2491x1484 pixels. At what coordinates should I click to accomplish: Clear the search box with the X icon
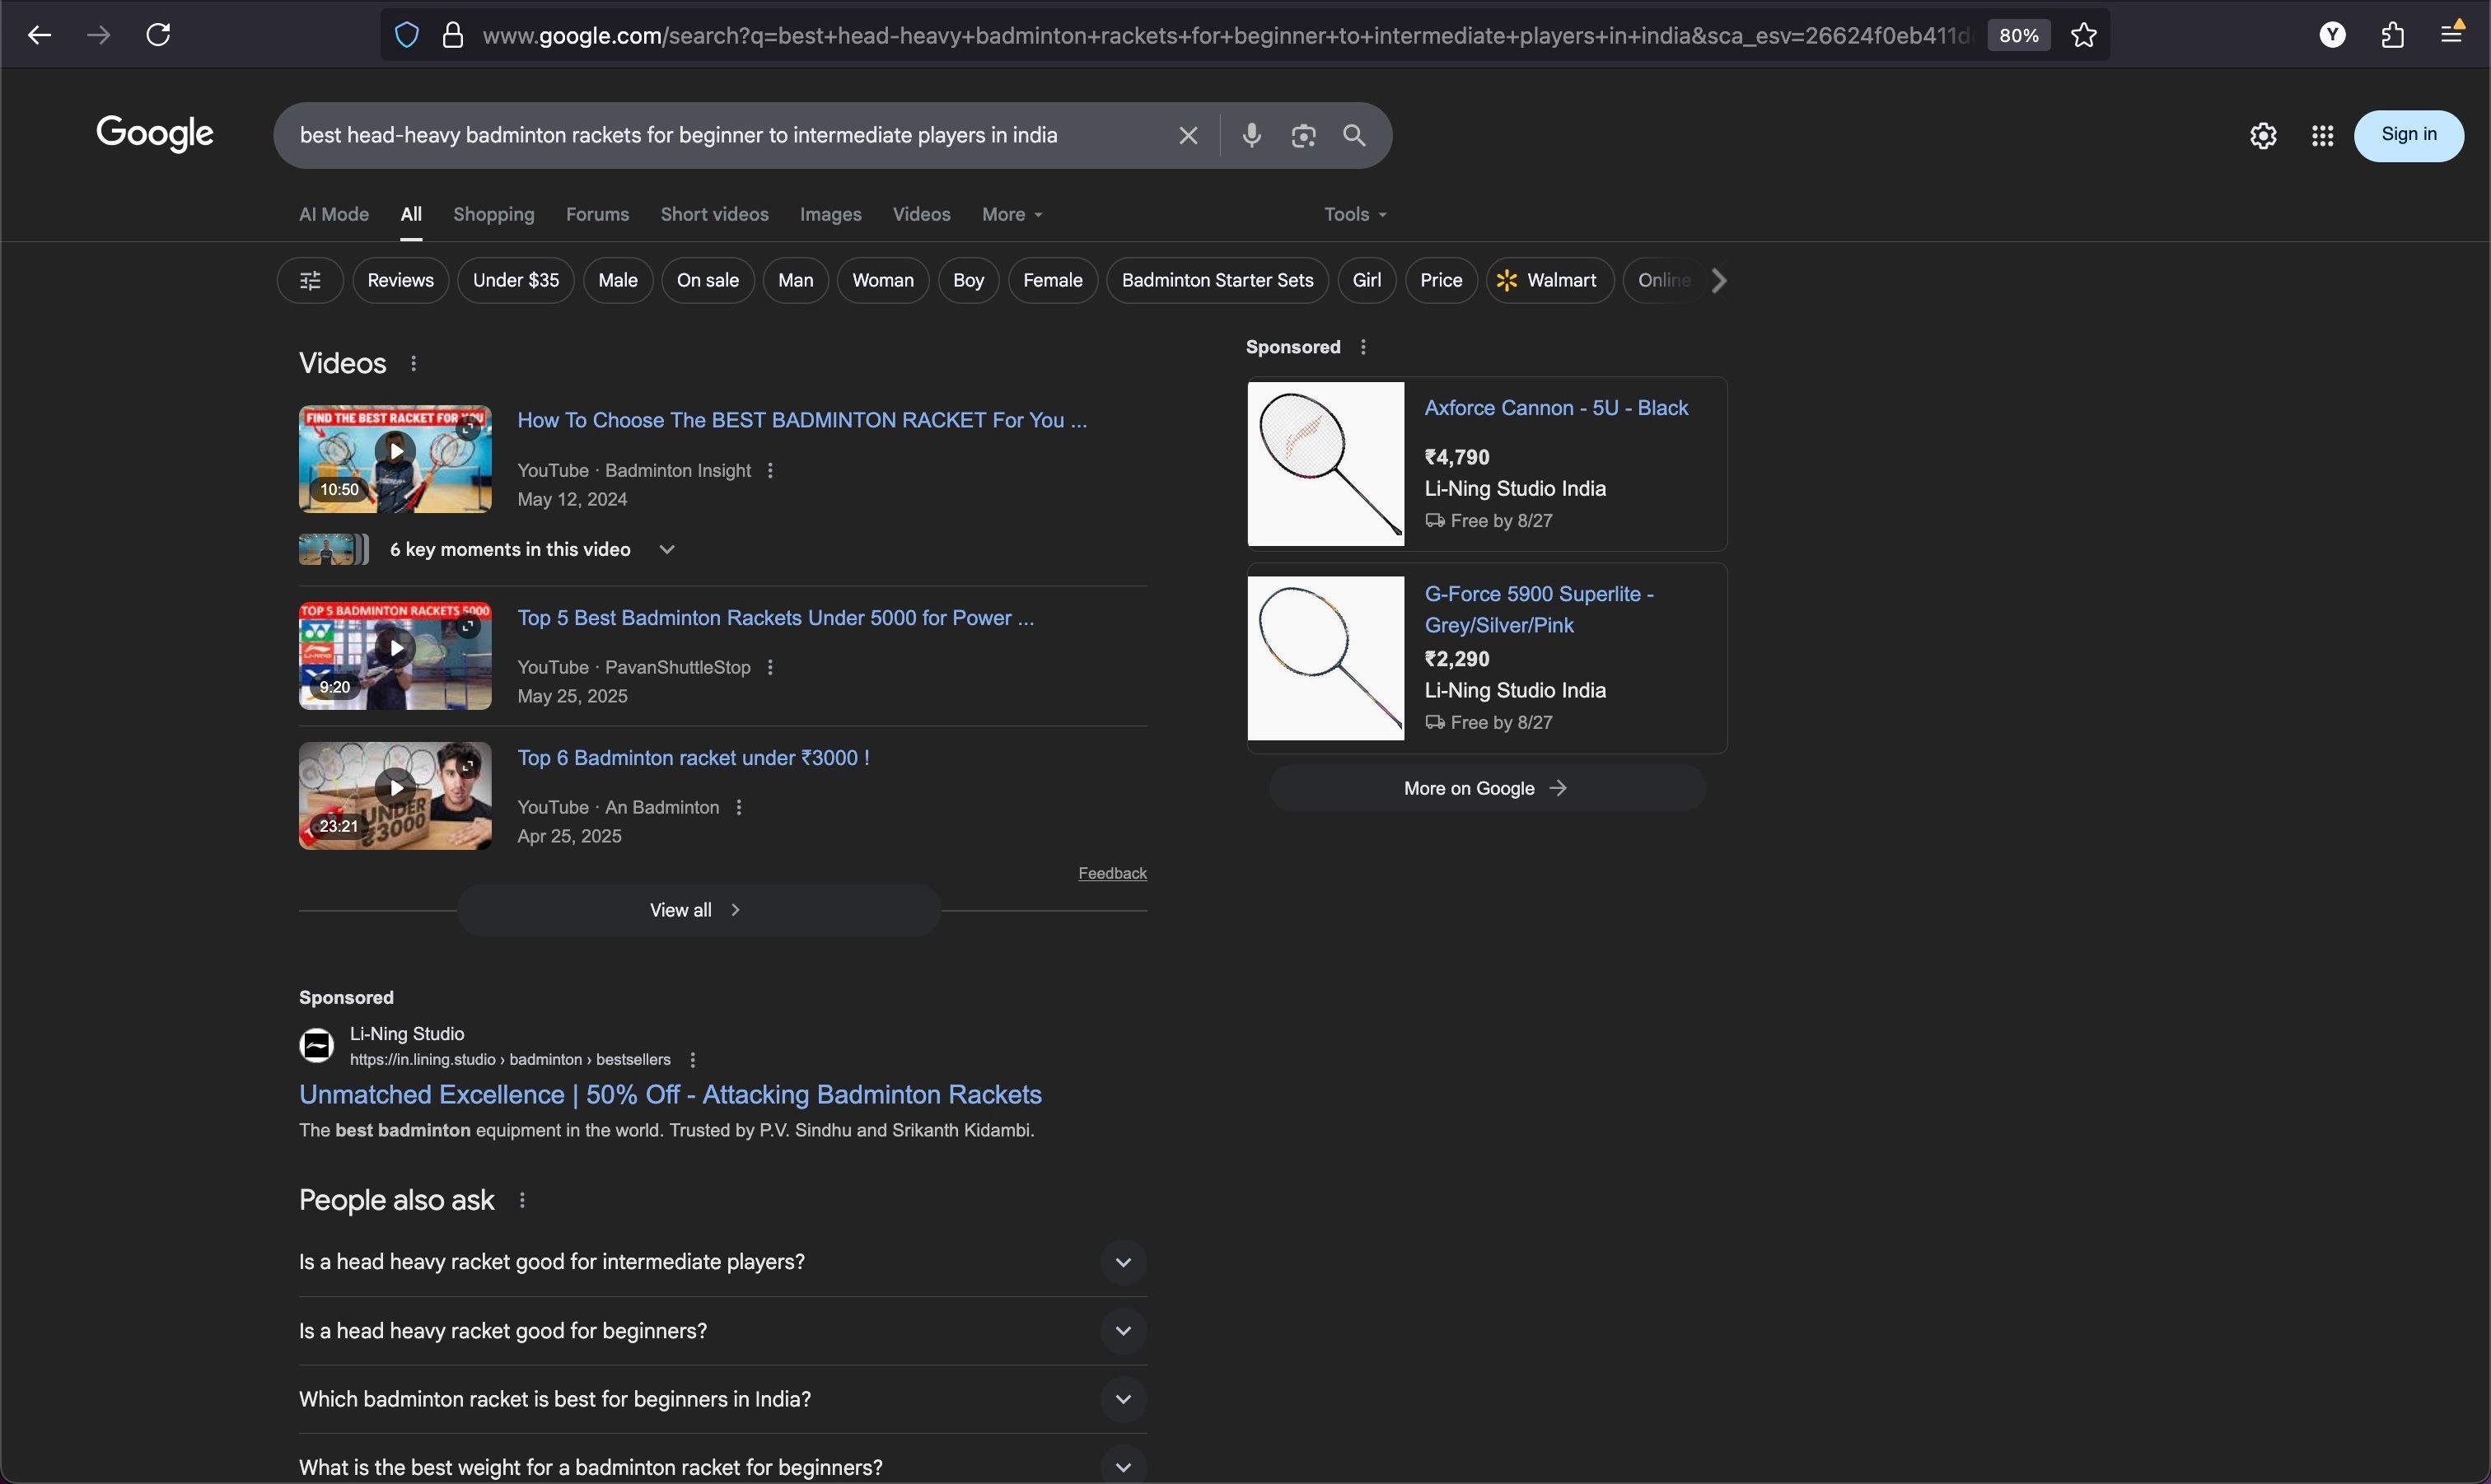(x=1187, y=136)
